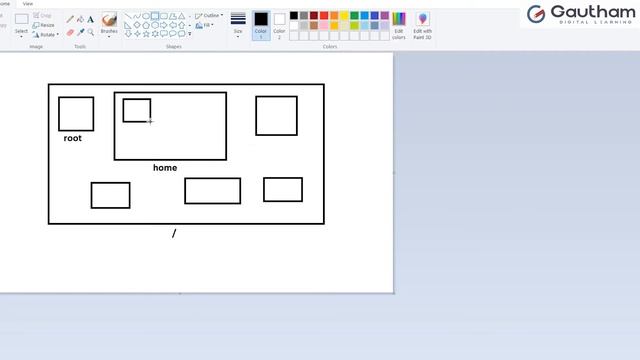The width and height of the screenshot is (640, 360).
Task: Select the Fill with color bucket tool
Action: [x=80, y=19]
